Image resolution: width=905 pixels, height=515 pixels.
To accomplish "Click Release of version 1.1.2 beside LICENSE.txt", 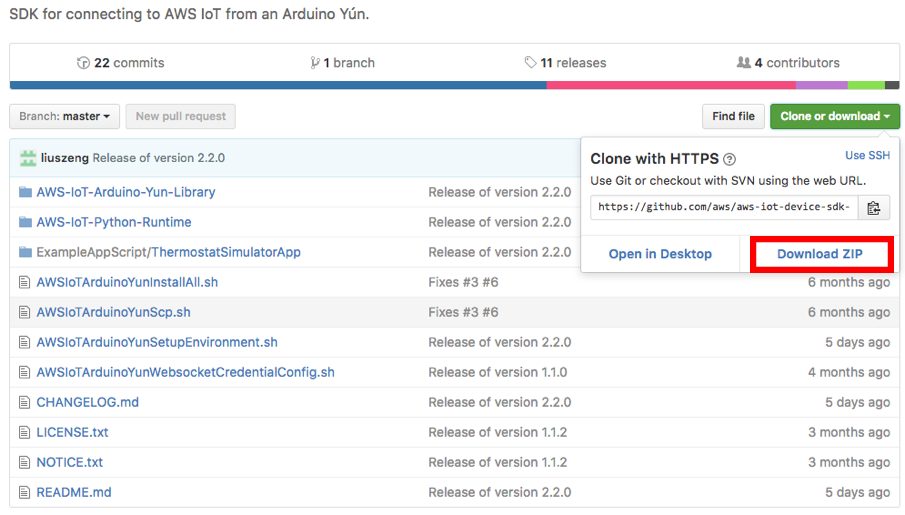I will coord(498,432).
